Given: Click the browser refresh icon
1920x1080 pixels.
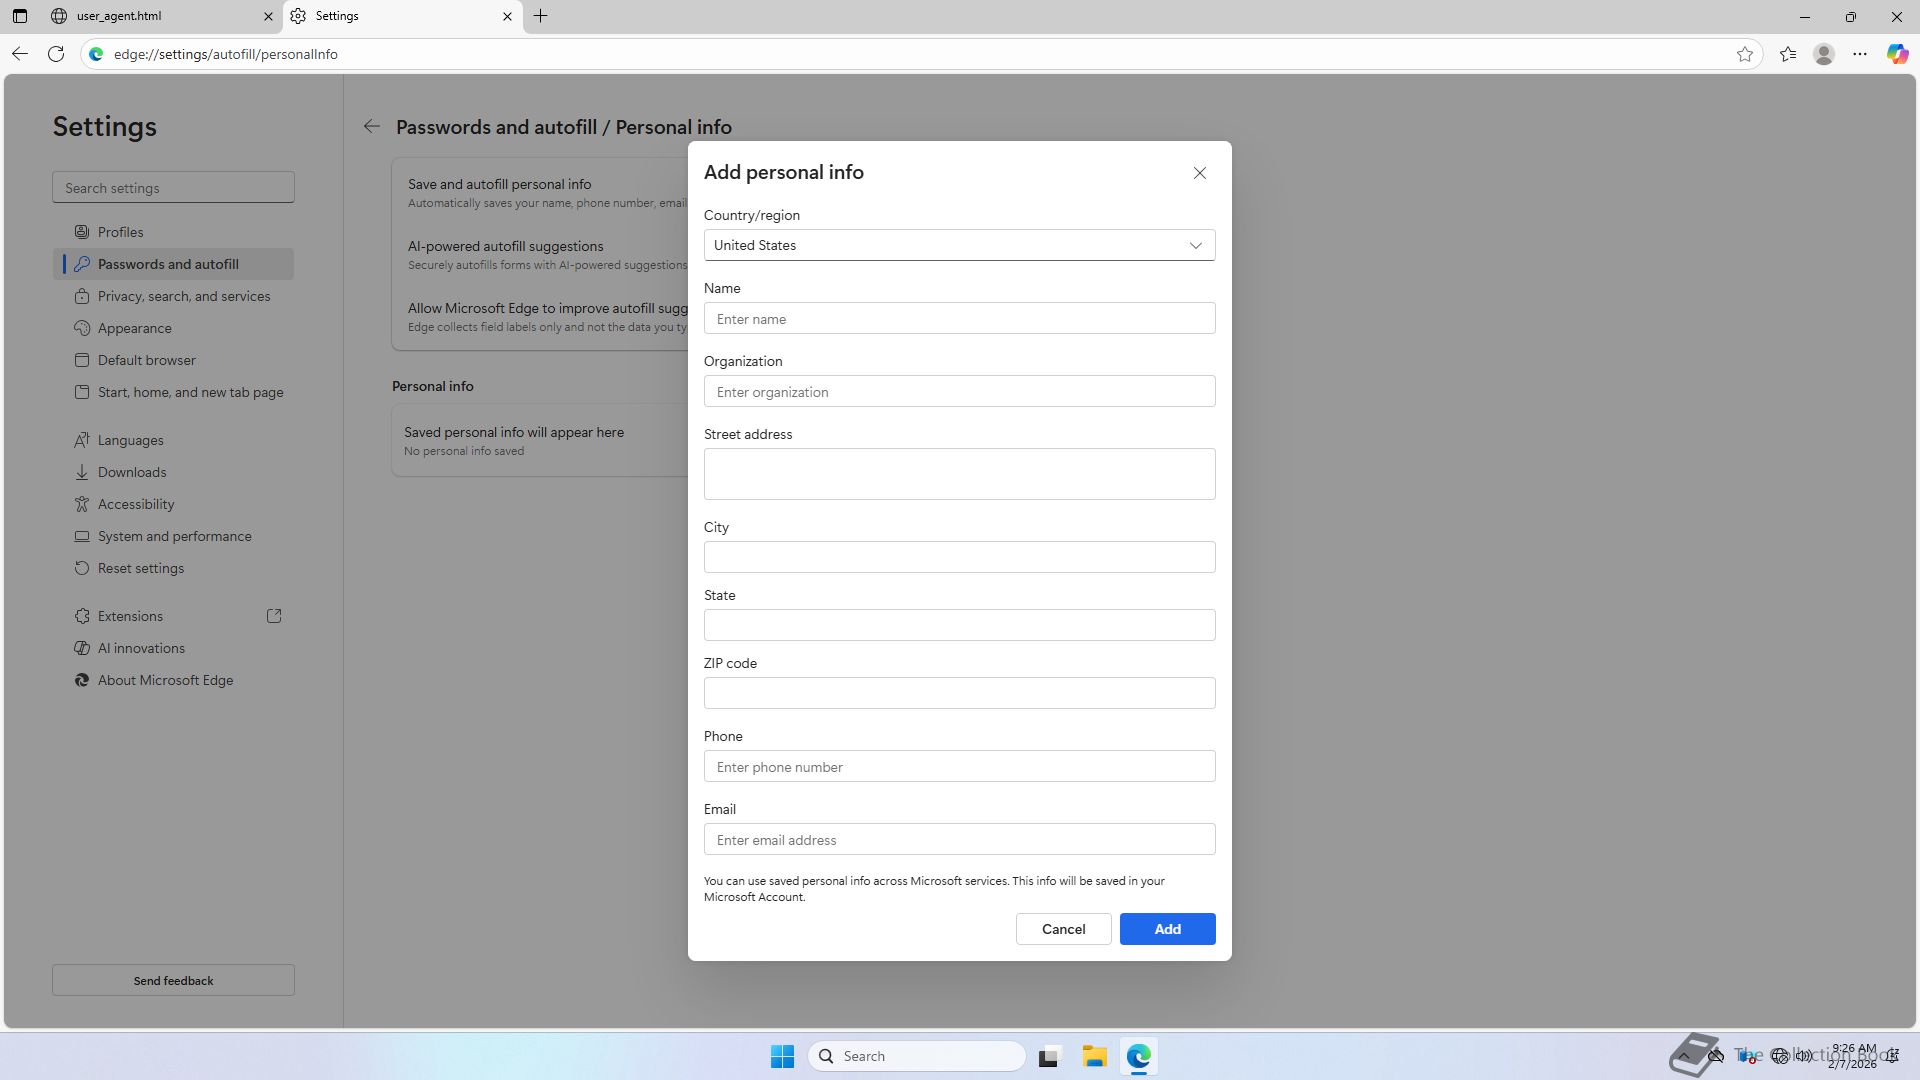Looking at the screenshot, I should tap(56, 54).
